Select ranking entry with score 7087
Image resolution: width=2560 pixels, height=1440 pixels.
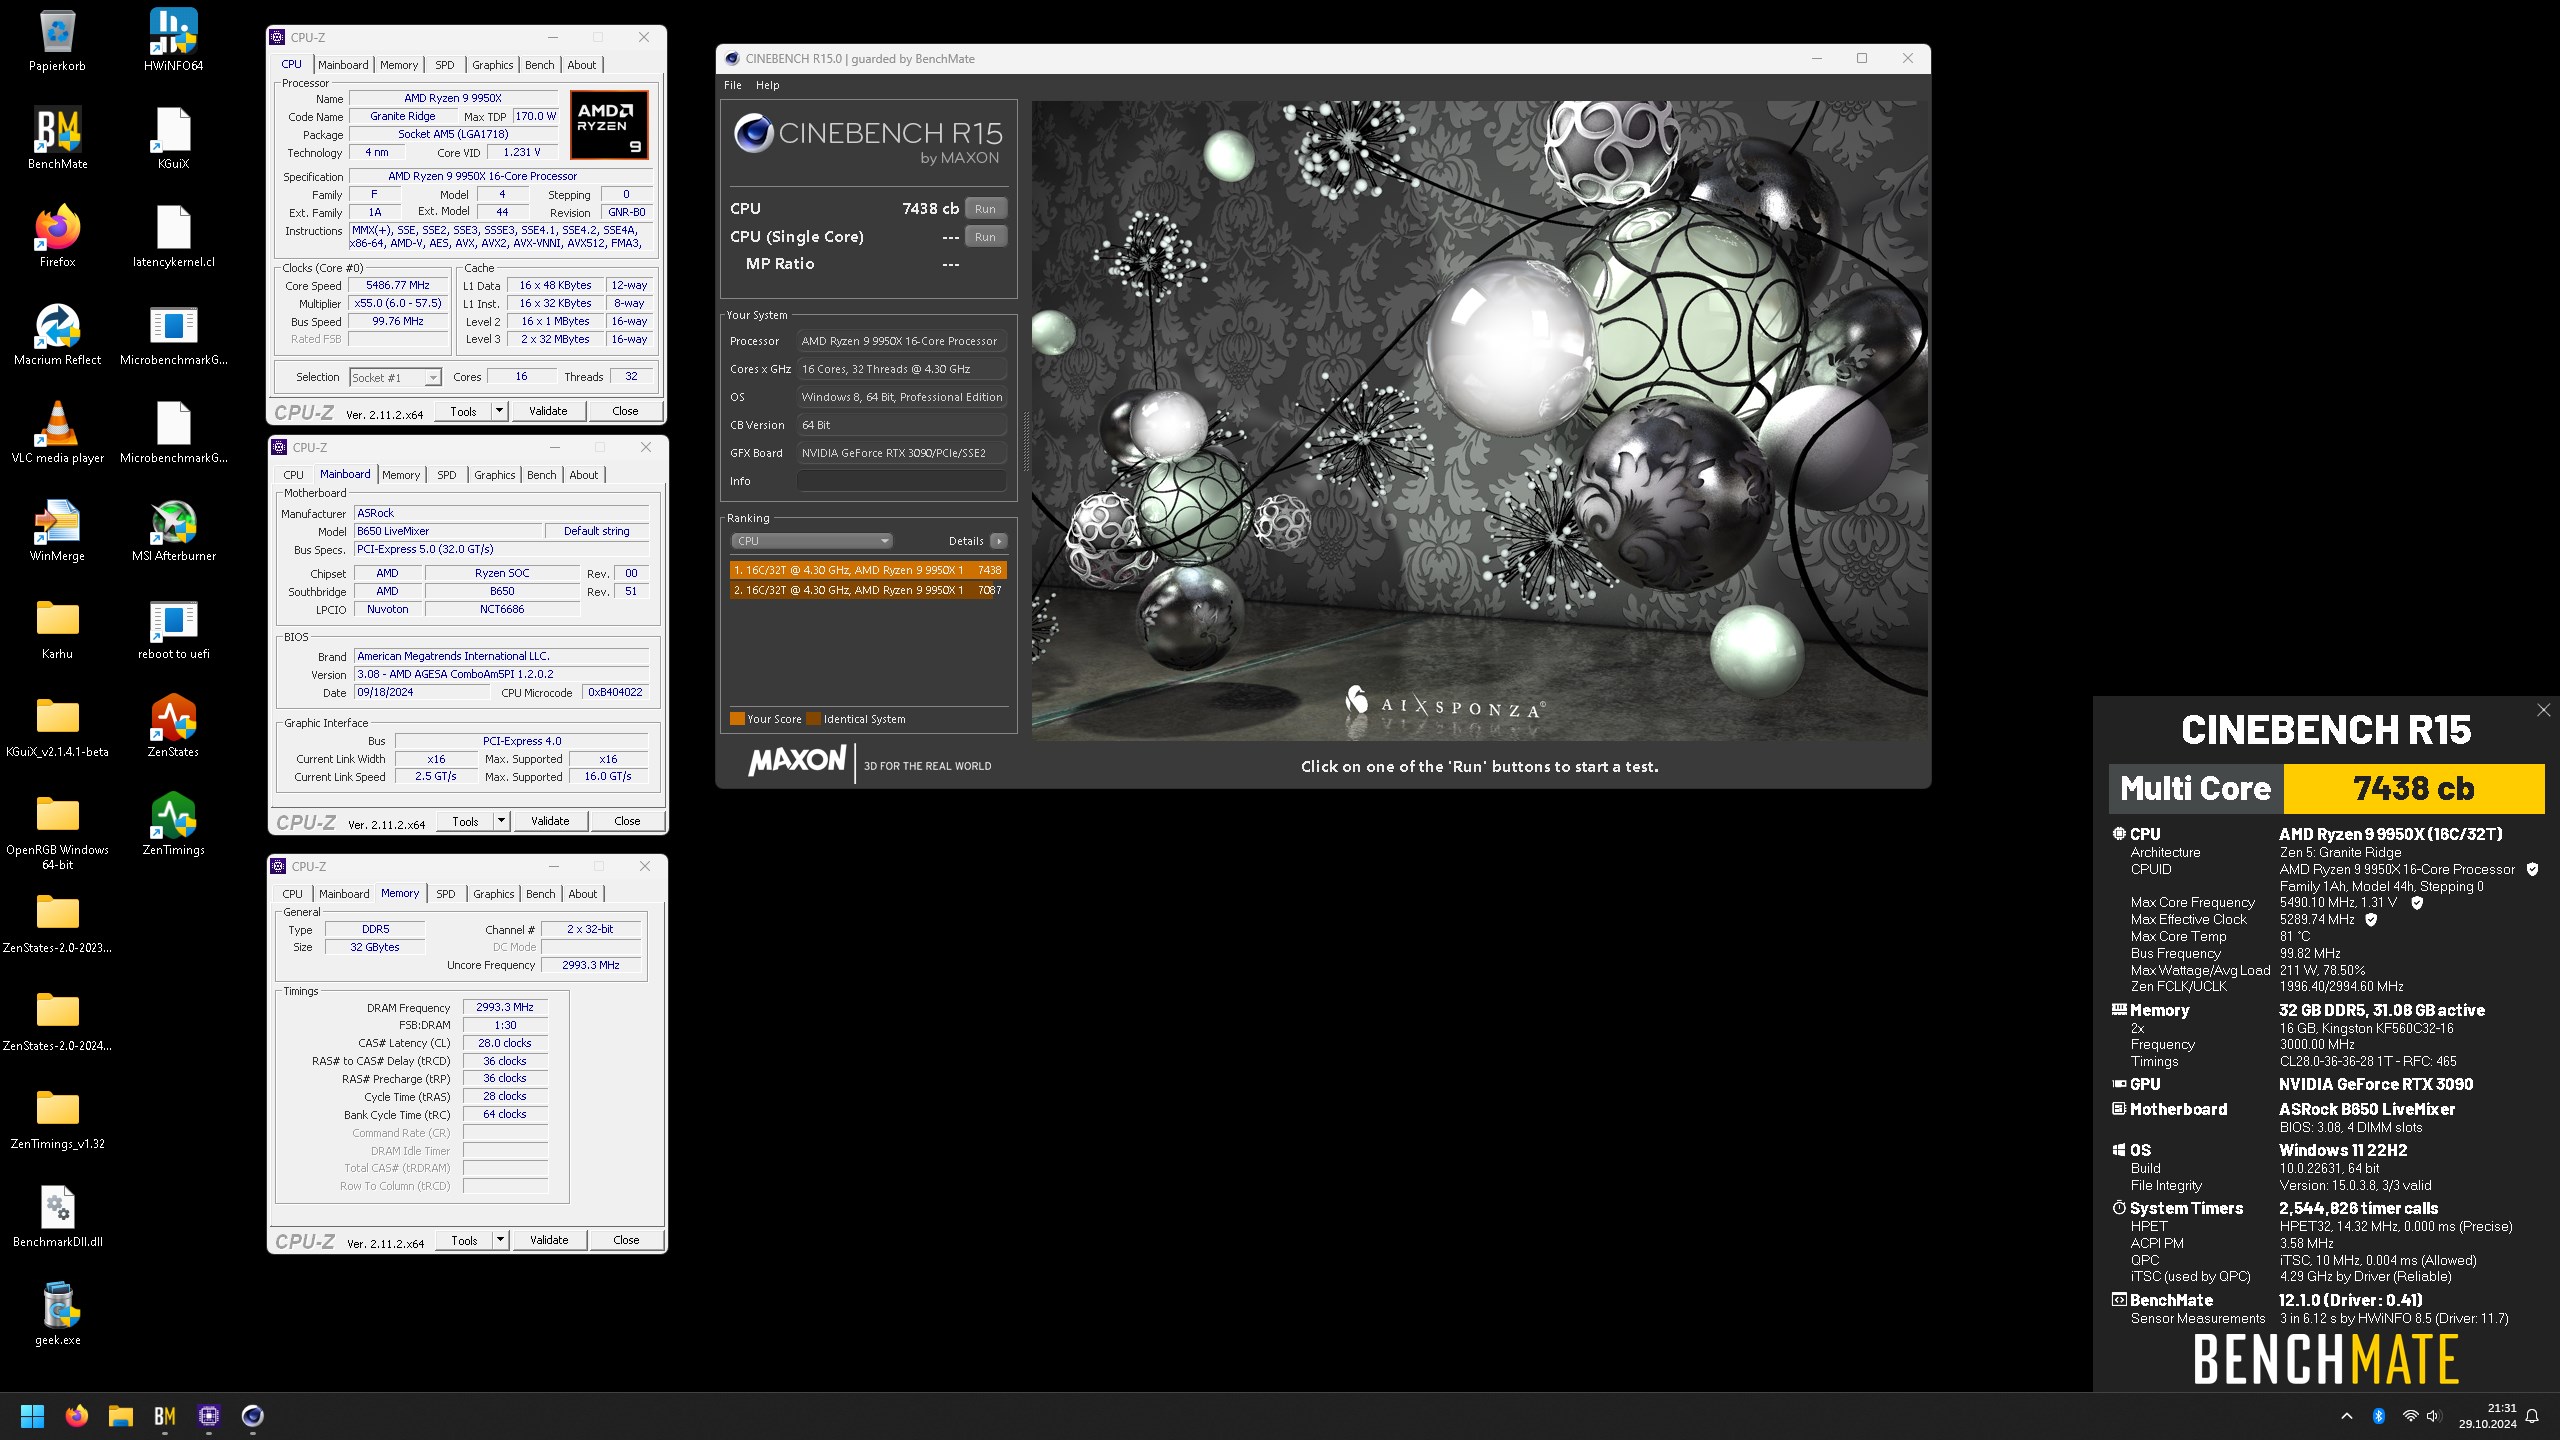tap(867, 590)
